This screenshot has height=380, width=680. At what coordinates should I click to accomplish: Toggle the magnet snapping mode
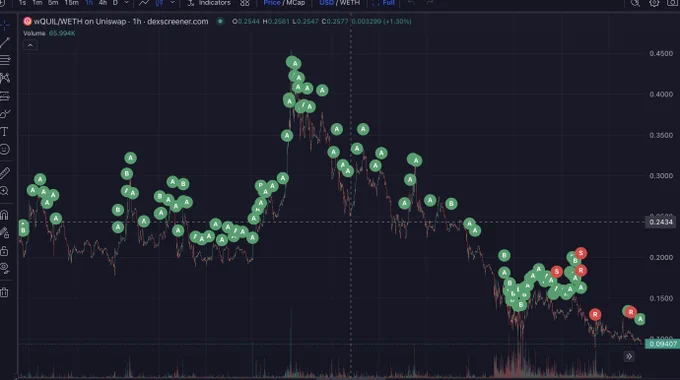tap(5, 215)
